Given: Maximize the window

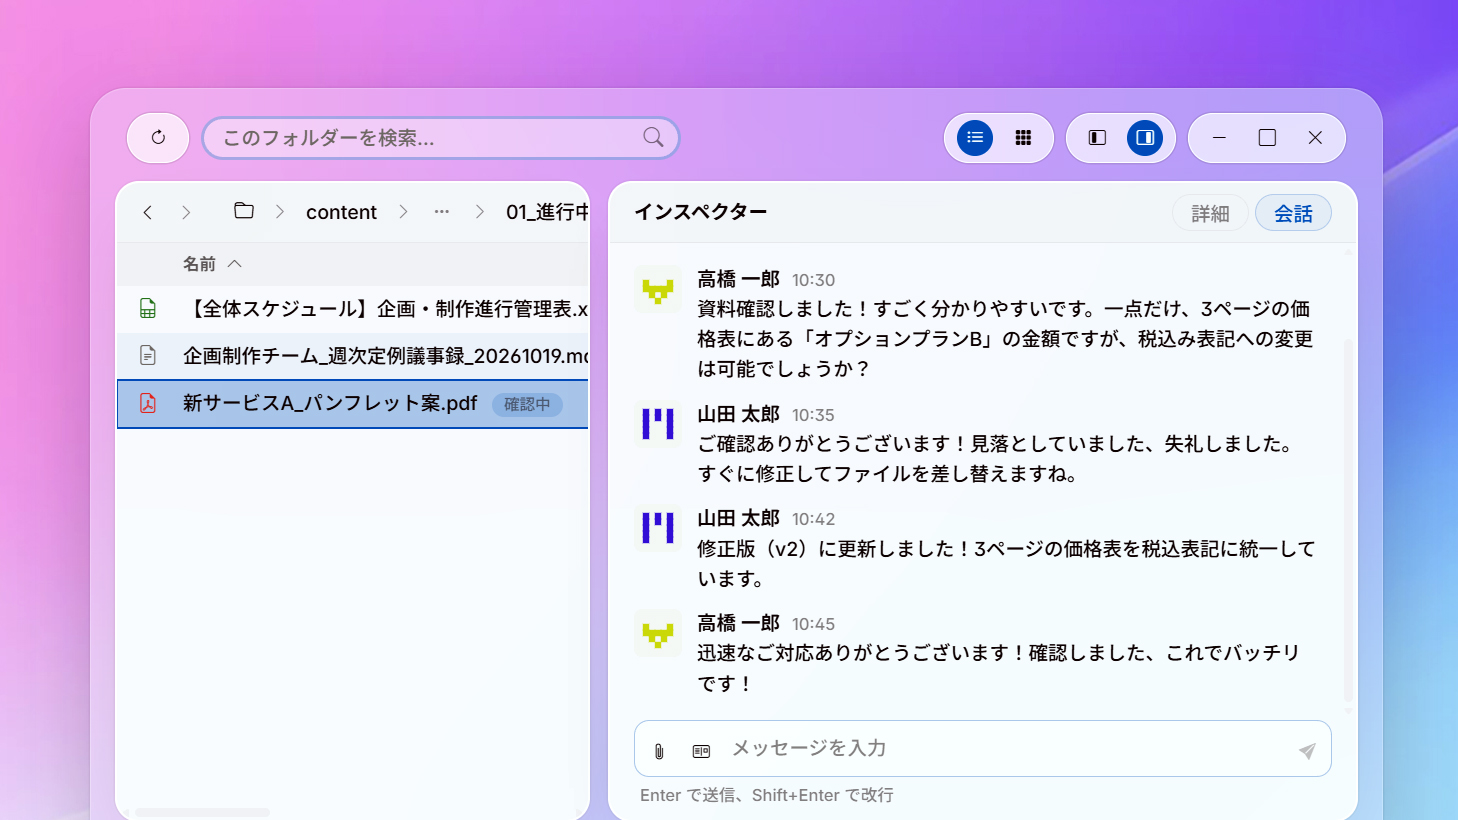Looking at the screenshot, I should click(1267, 138).
